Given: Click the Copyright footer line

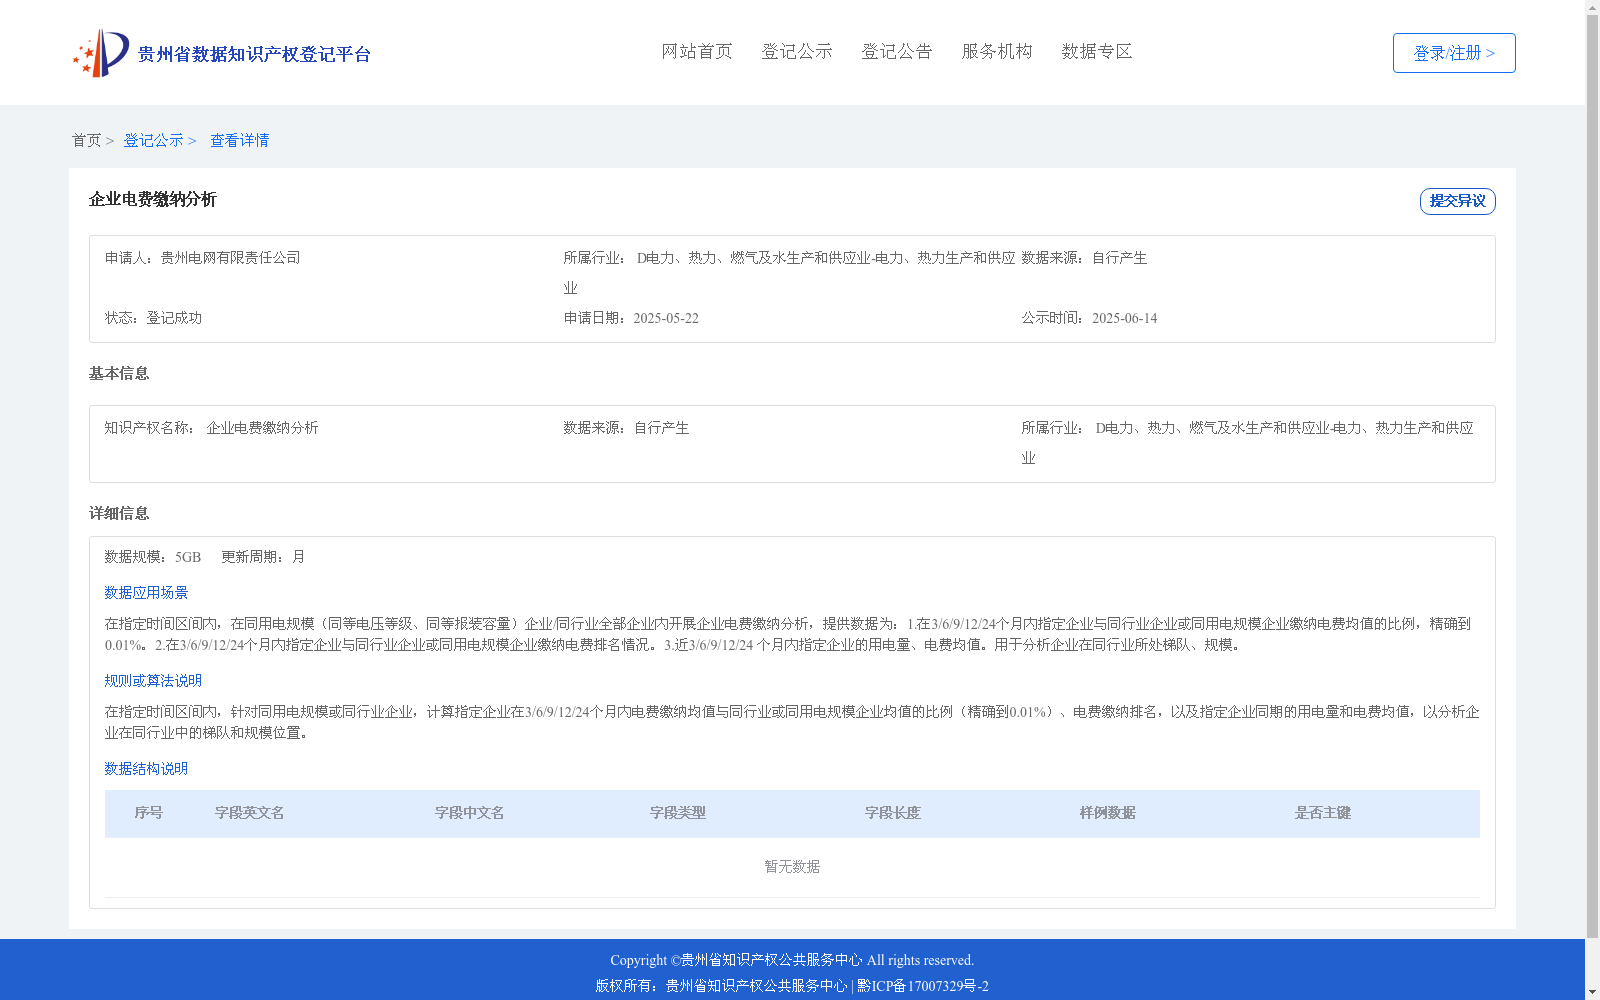Looking at the screenshot, I should click(792, 960).
